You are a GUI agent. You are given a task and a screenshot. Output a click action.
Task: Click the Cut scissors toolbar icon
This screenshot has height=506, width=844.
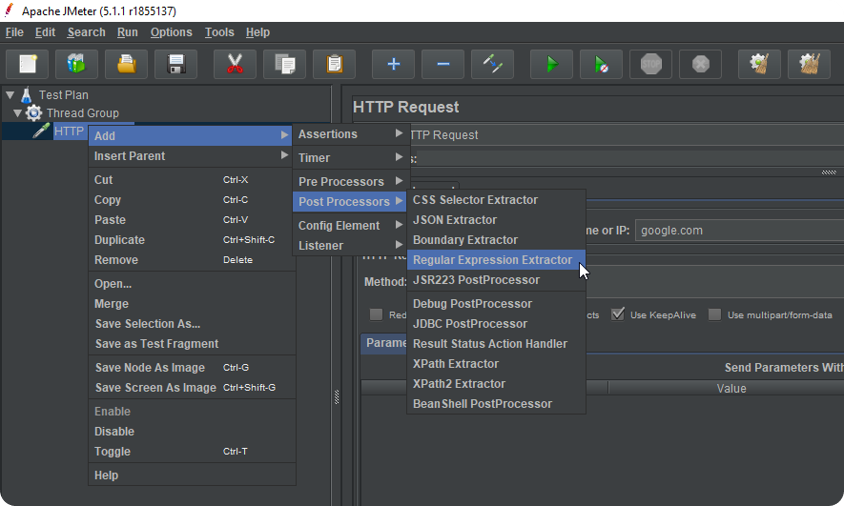click(x=235, y=64)
